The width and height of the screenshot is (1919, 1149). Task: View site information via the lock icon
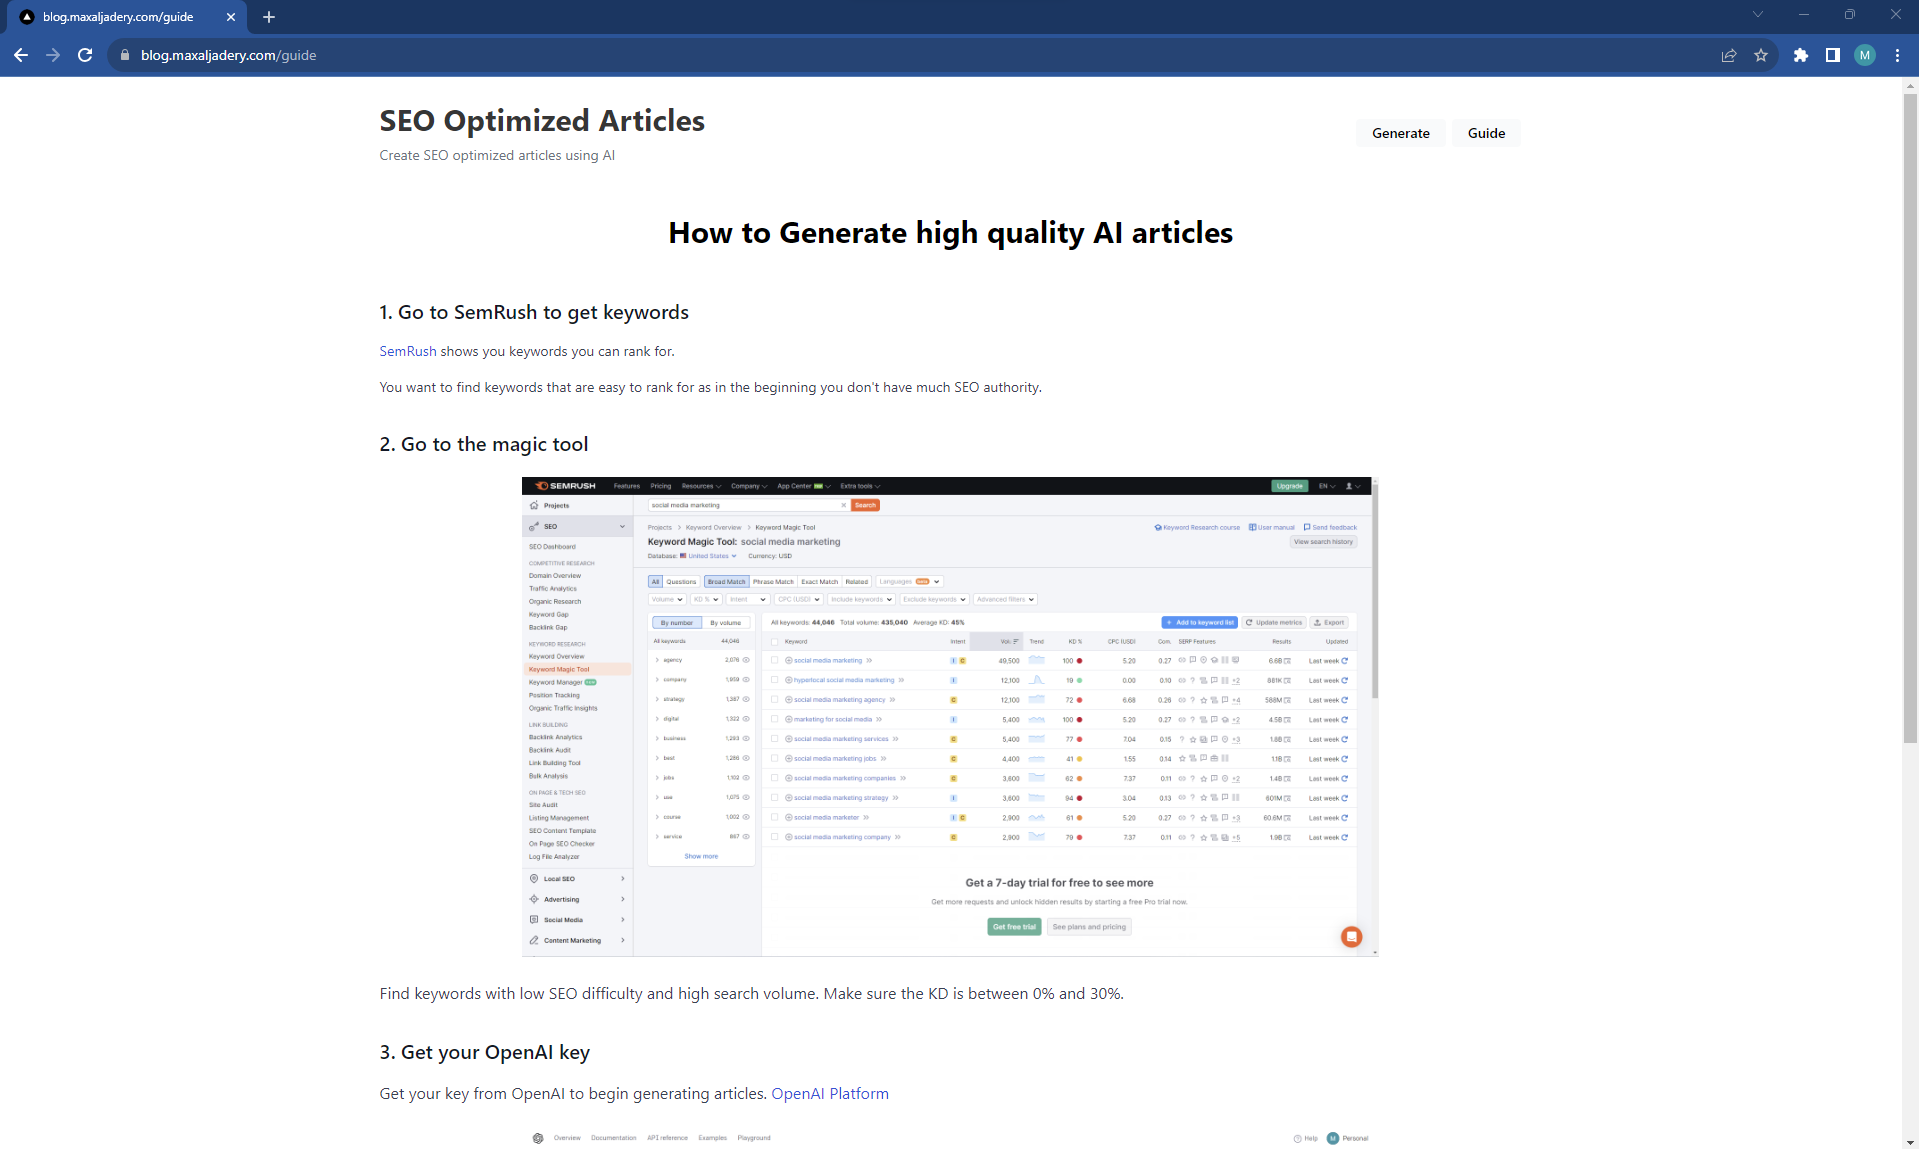click(125, 55)
